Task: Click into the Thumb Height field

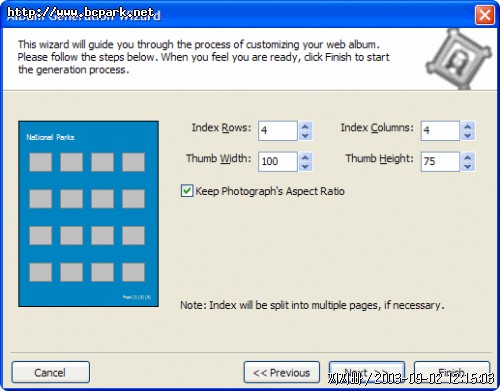Action: [440, 162]
